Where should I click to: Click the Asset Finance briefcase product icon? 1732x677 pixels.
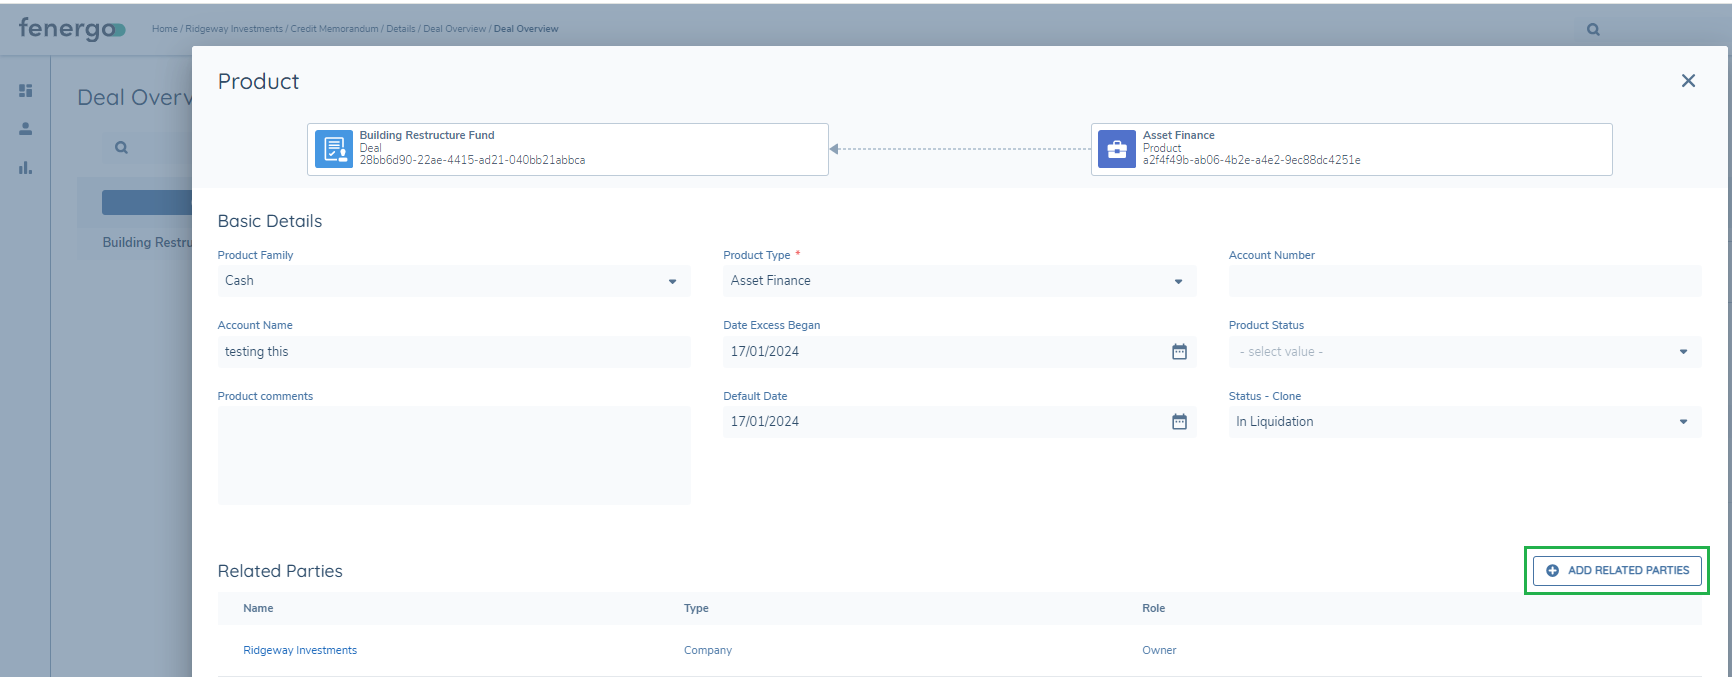(x=1117, y=149)
